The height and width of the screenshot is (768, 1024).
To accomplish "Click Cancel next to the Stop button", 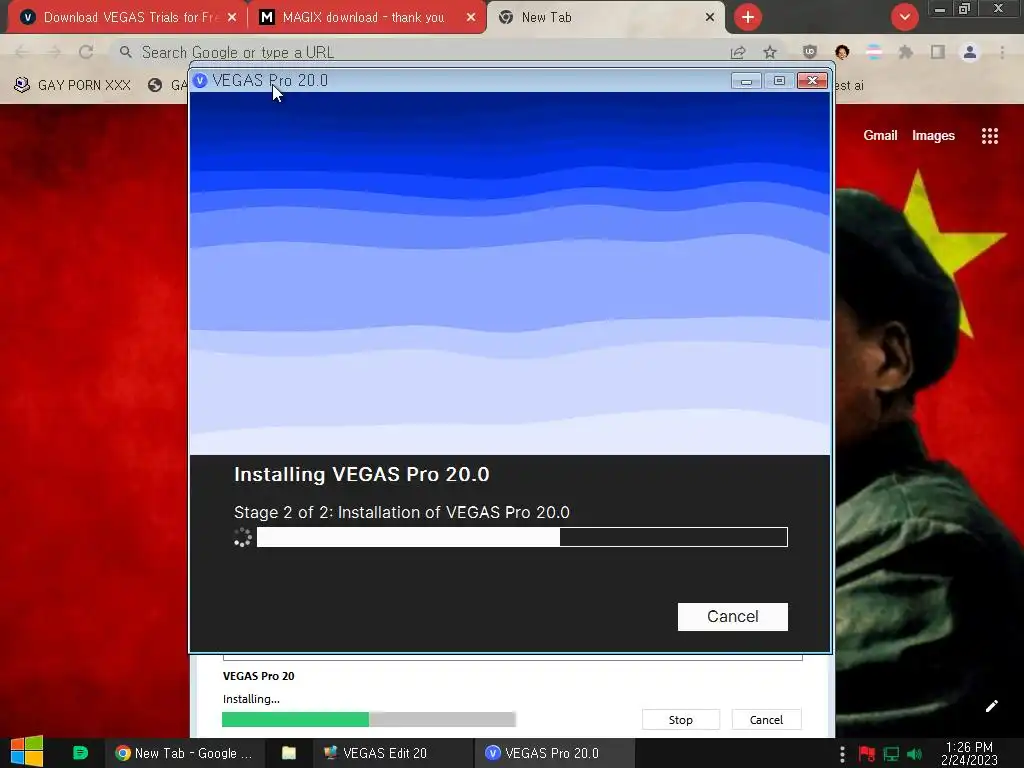I will (766, 720).
